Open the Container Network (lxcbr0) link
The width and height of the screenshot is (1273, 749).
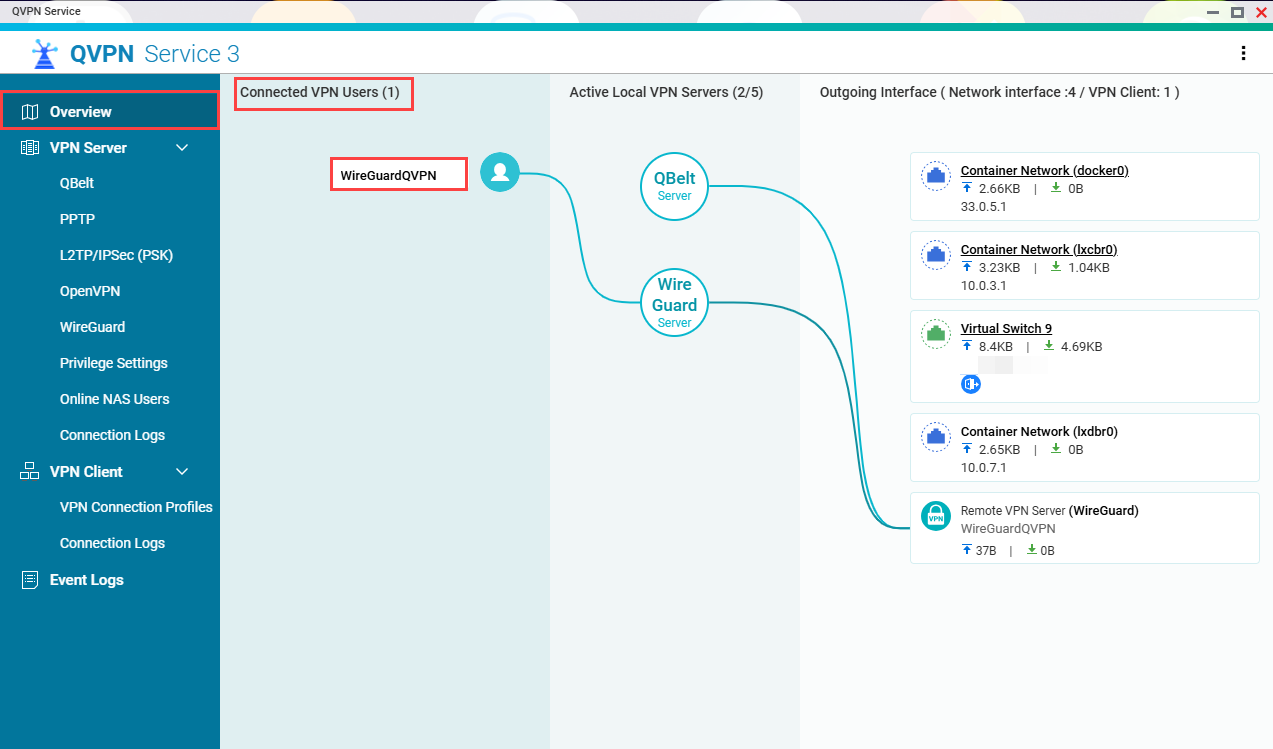tap(1038, 249)
